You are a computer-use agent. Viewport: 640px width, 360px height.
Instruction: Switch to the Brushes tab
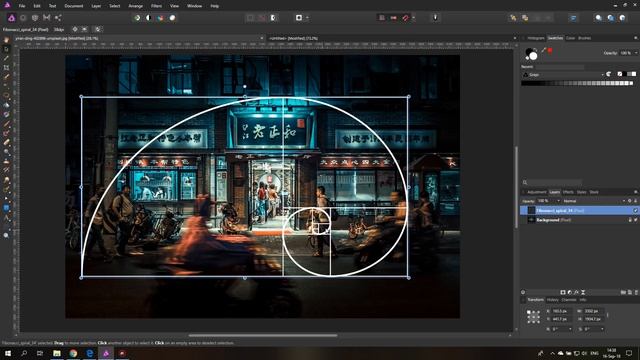click(584, 38)
